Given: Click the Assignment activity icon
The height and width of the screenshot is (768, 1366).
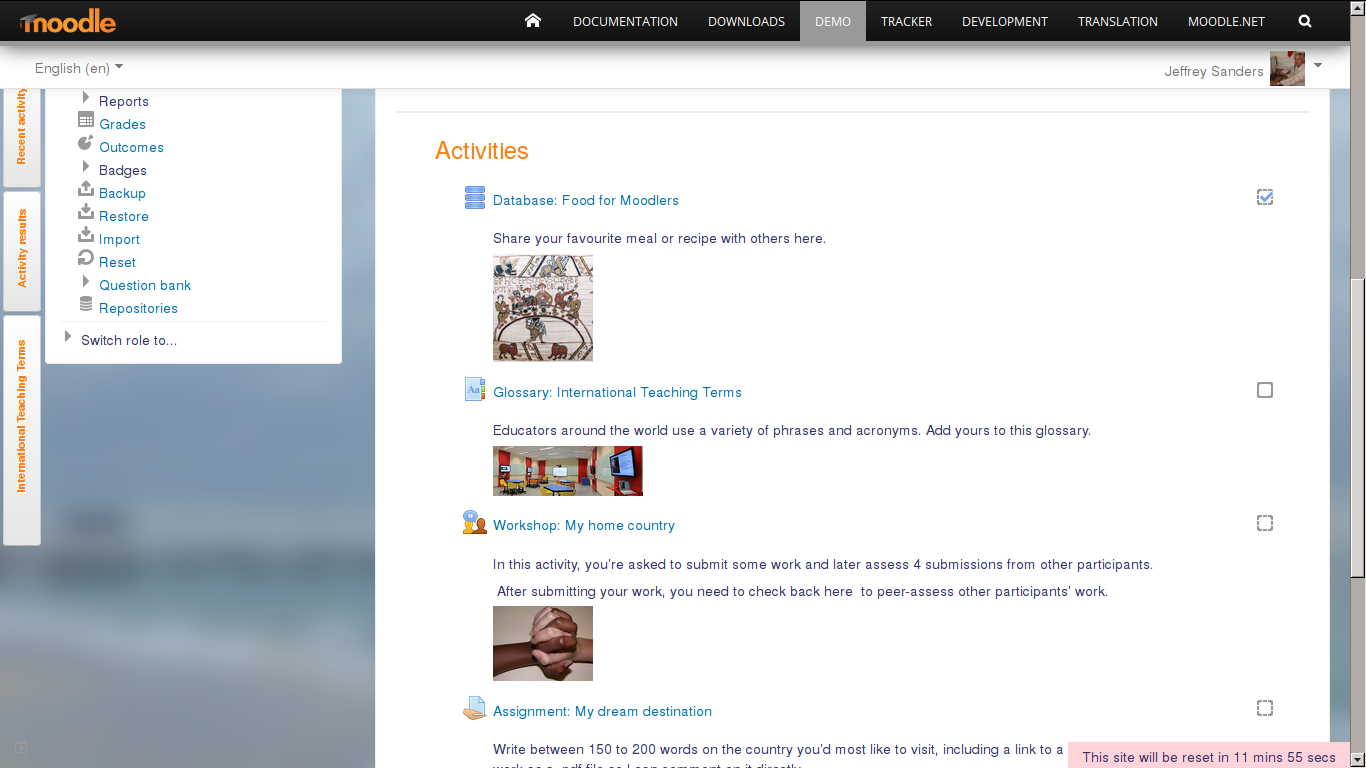Looking at the screenshot, I should [475, 709].
